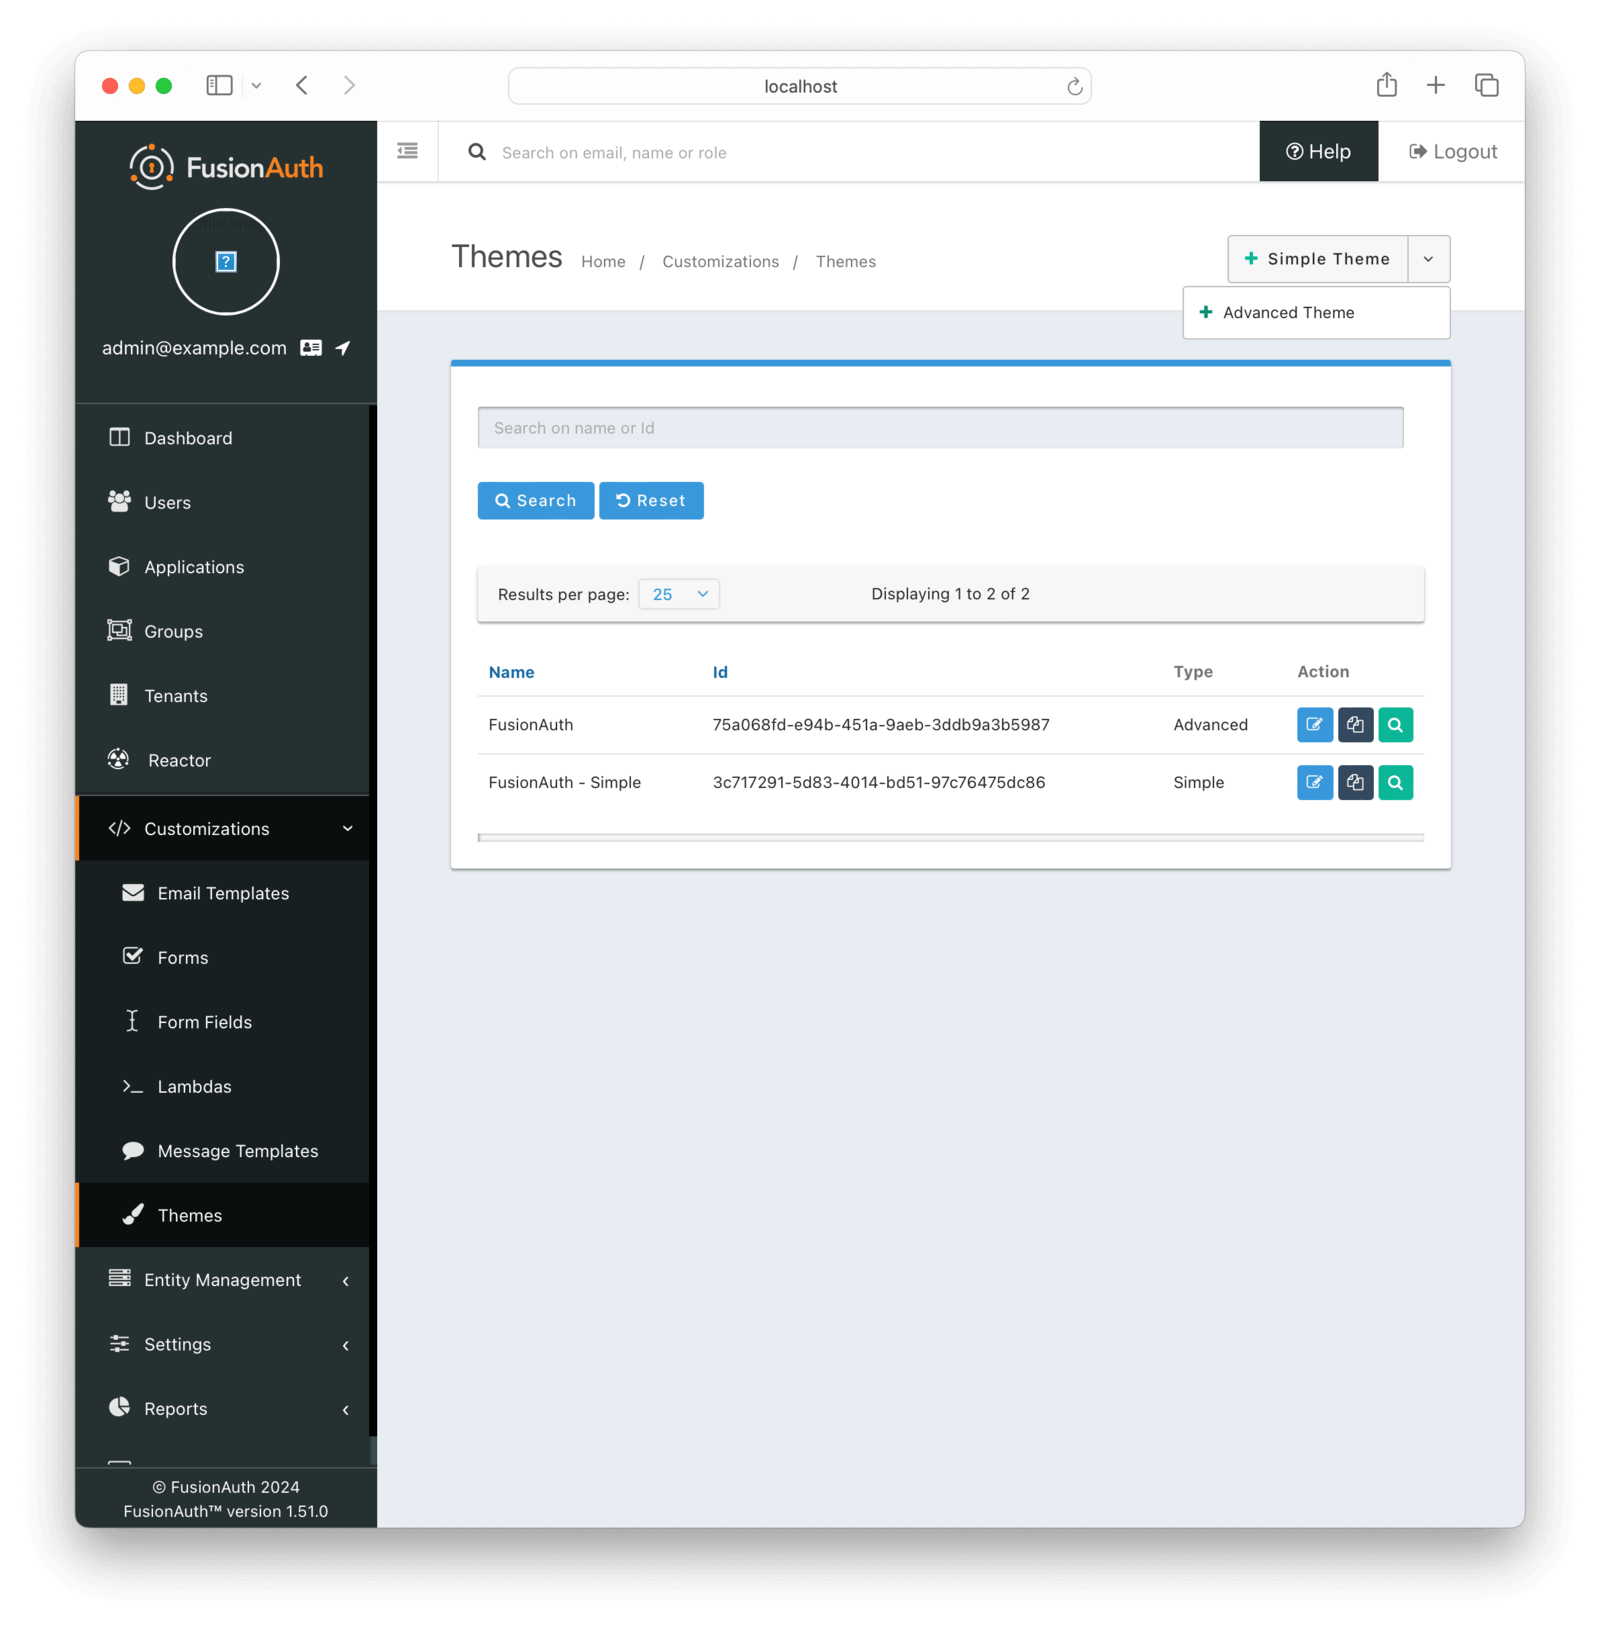Open the admin contact card icon

(311, 348)
